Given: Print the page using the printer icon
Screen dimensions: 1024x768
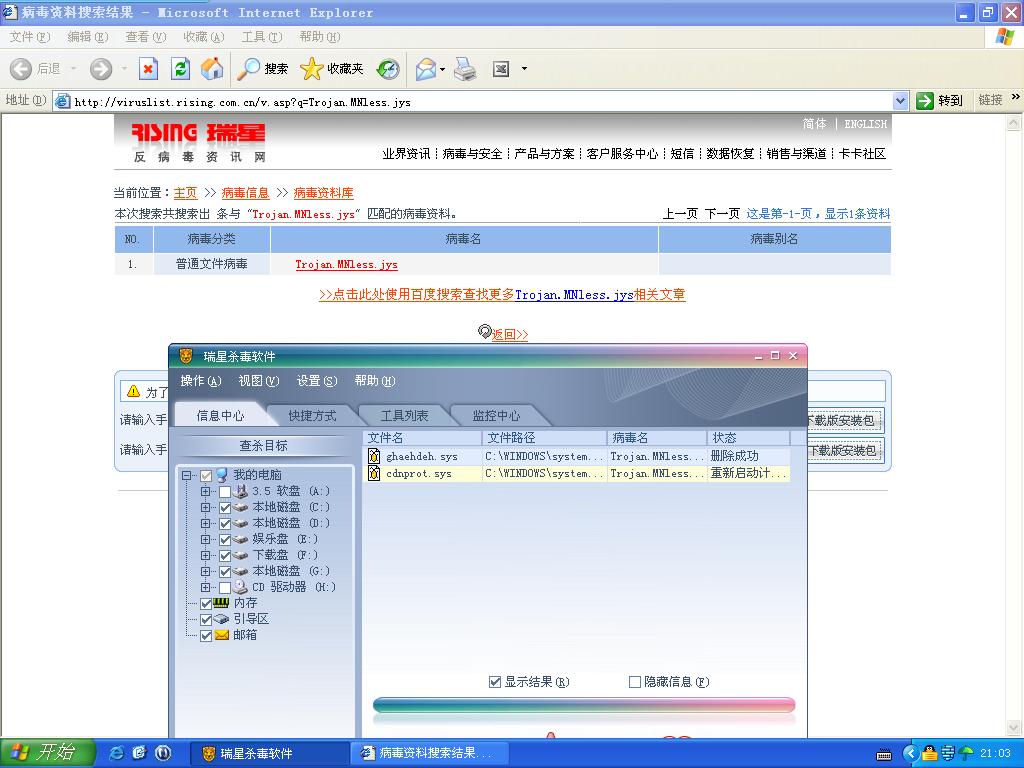Looking at the screenshot, I should point(465,69).
